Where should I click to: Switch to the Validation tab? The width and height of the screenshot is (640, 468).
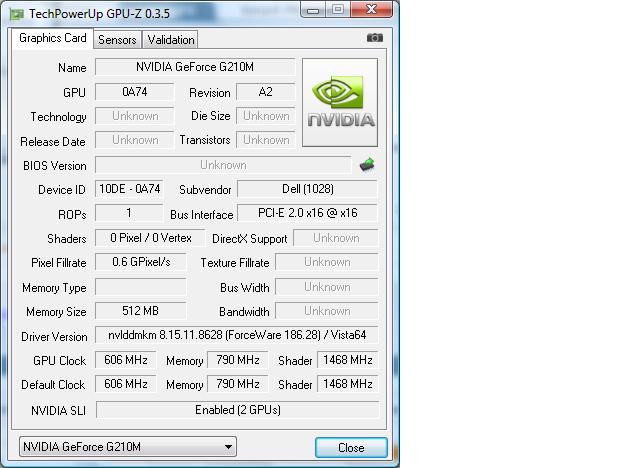click(171, 40)
